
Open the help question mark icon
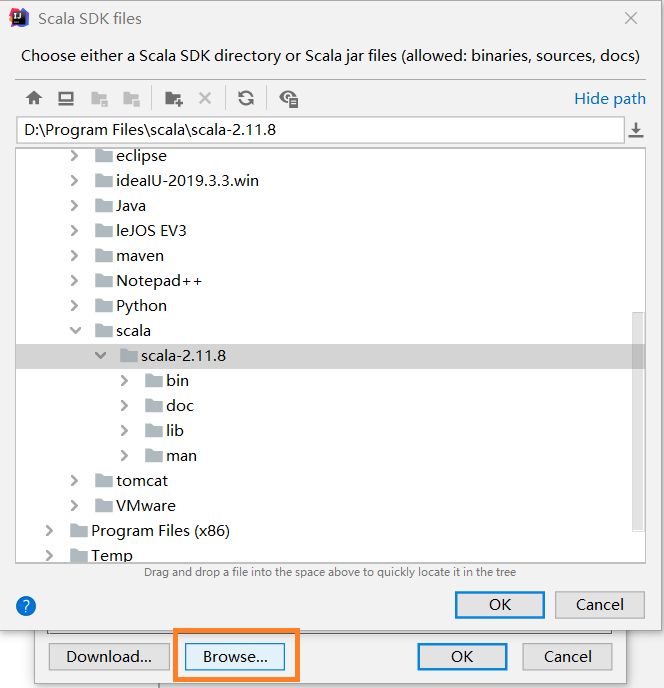coord(26,606)
